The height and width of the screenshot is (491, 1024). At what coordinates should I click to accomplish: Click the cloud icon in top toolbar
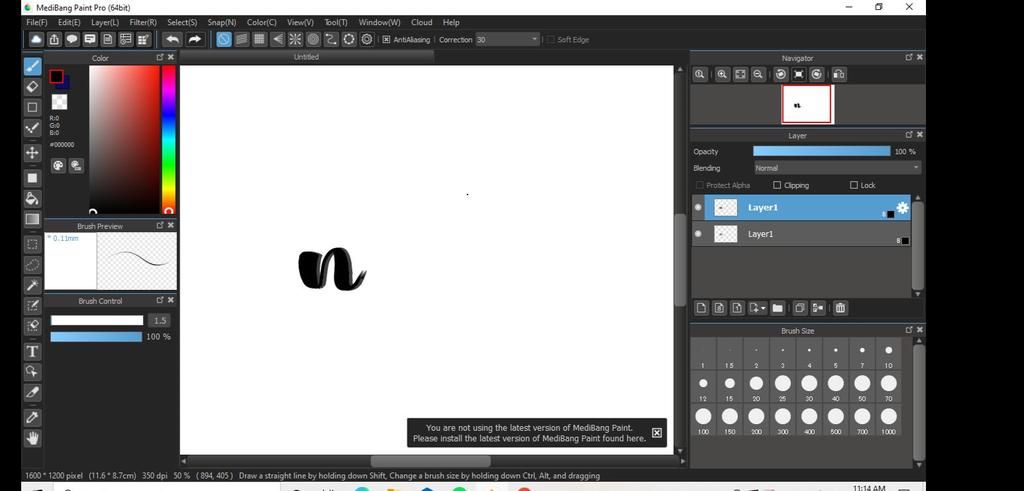pyautogui.click(x=37, y=39)
